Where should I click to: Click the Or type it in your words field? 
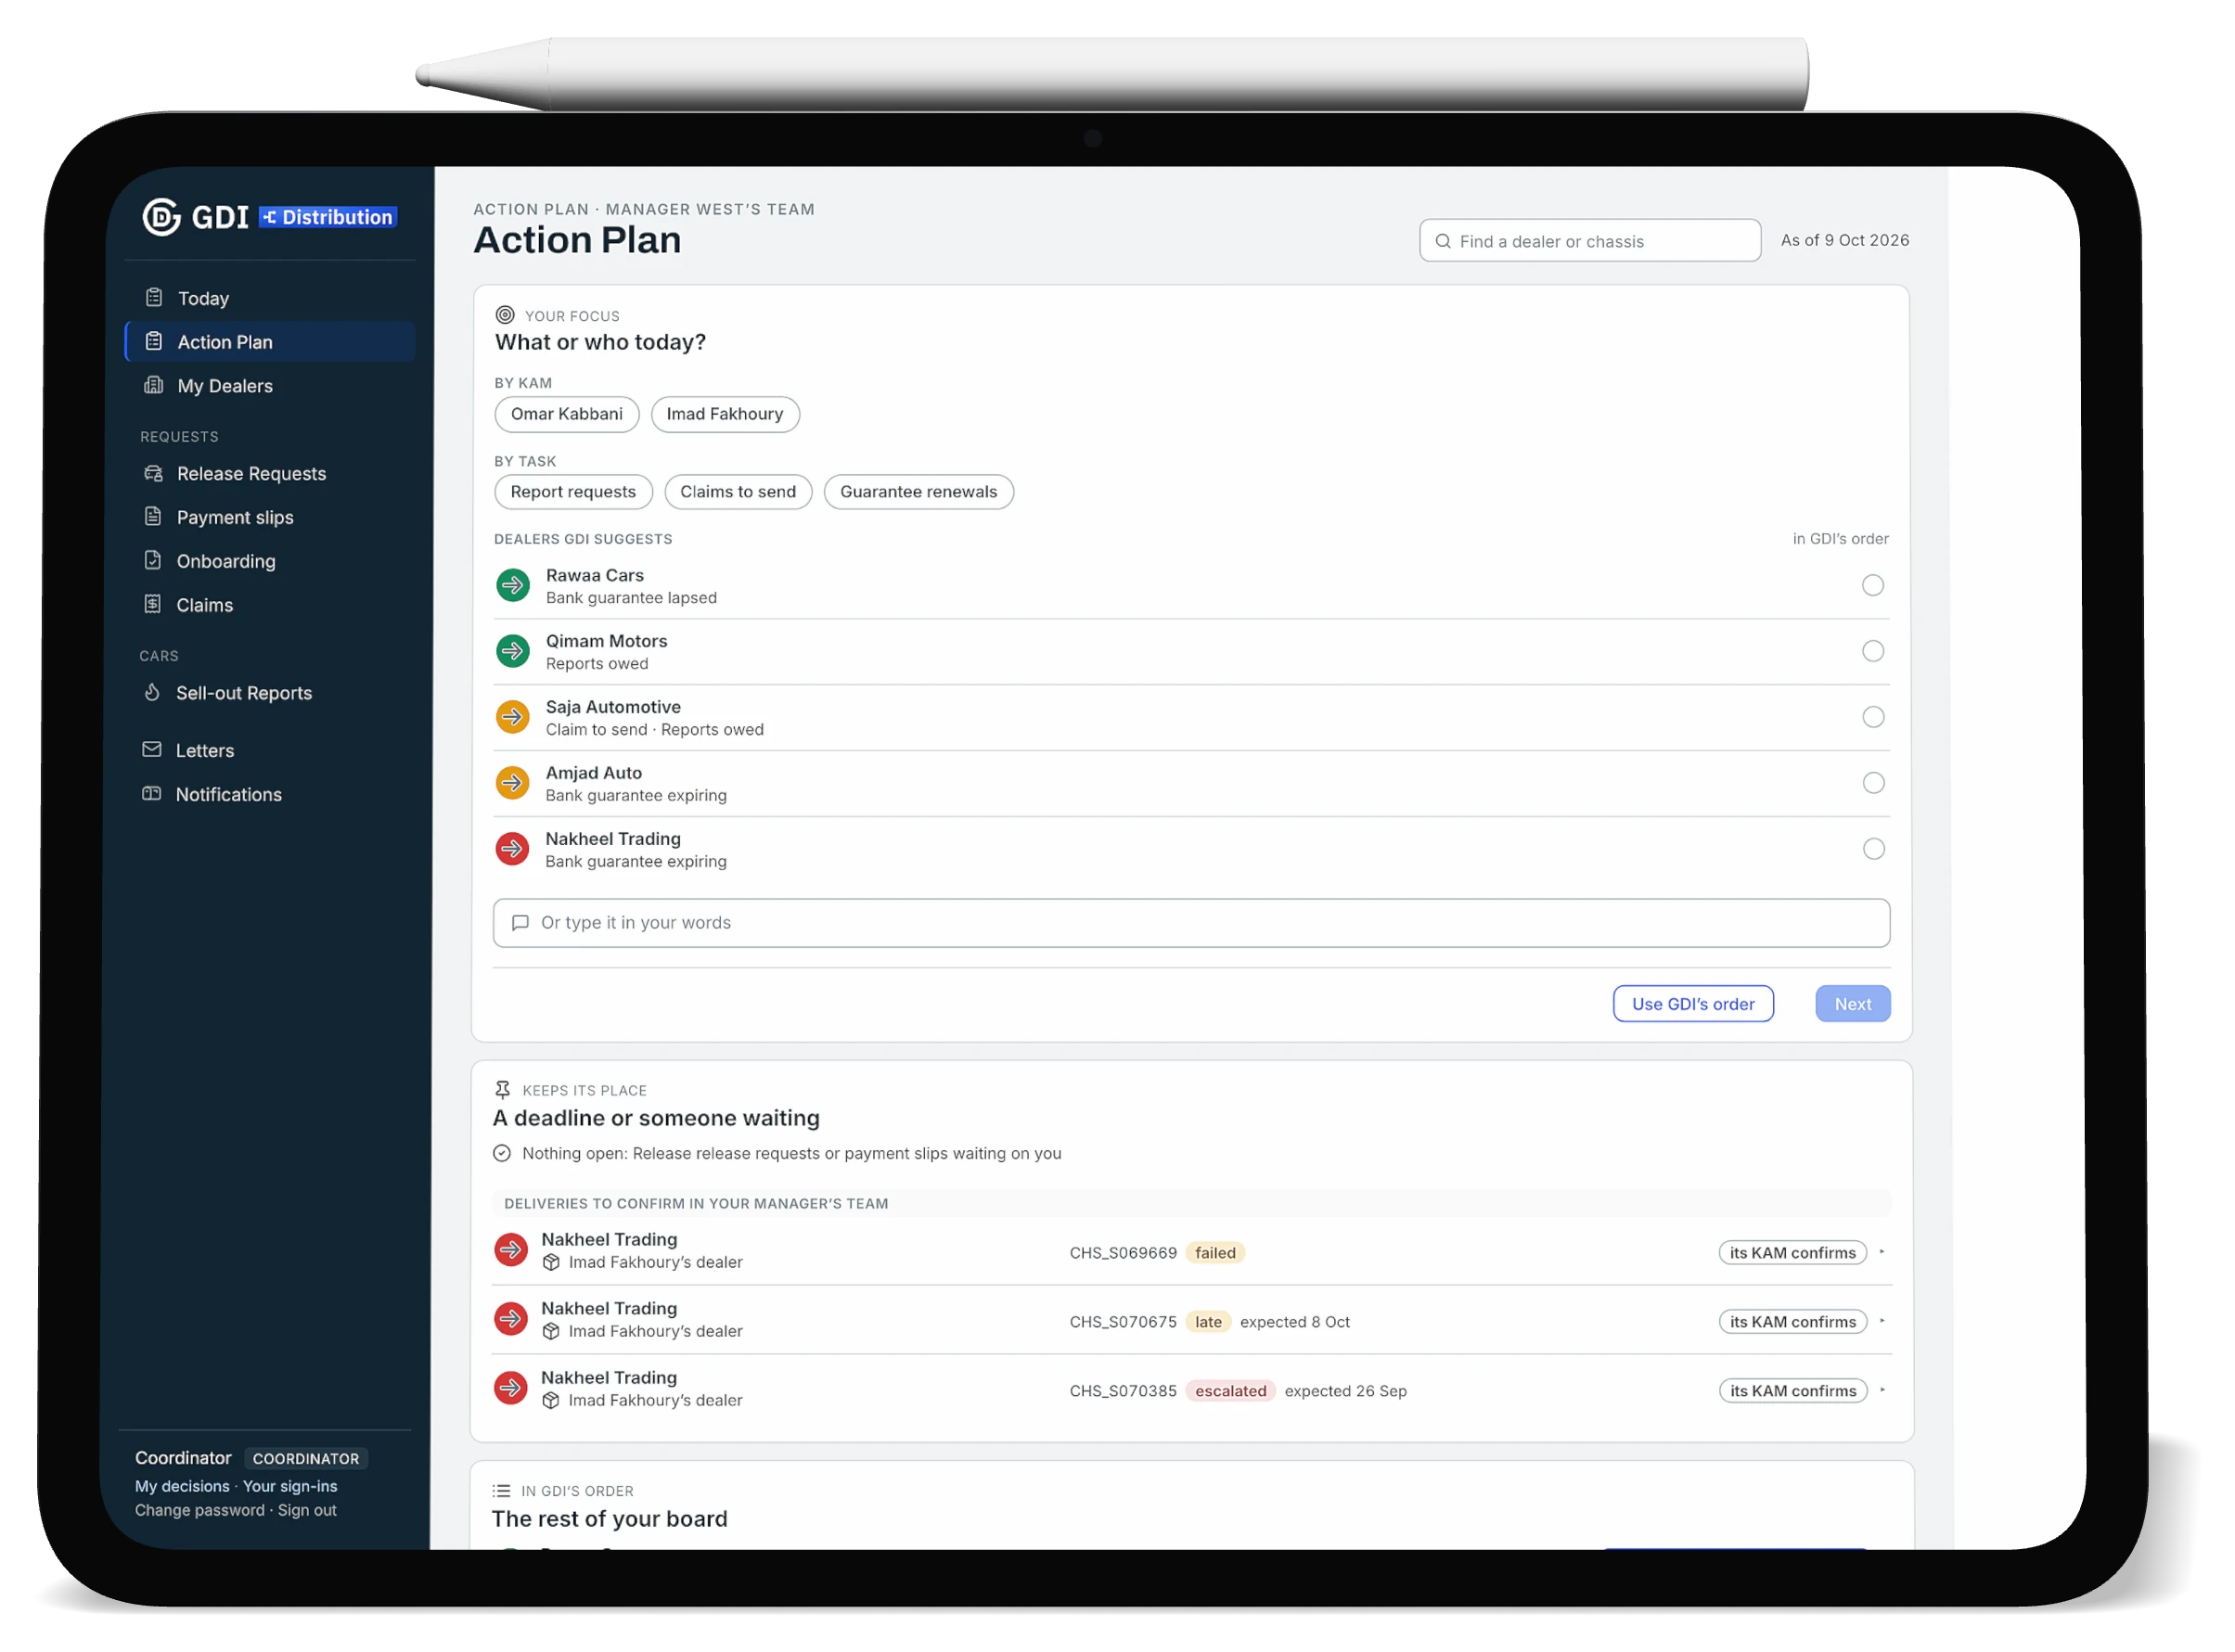[1193, 924]
